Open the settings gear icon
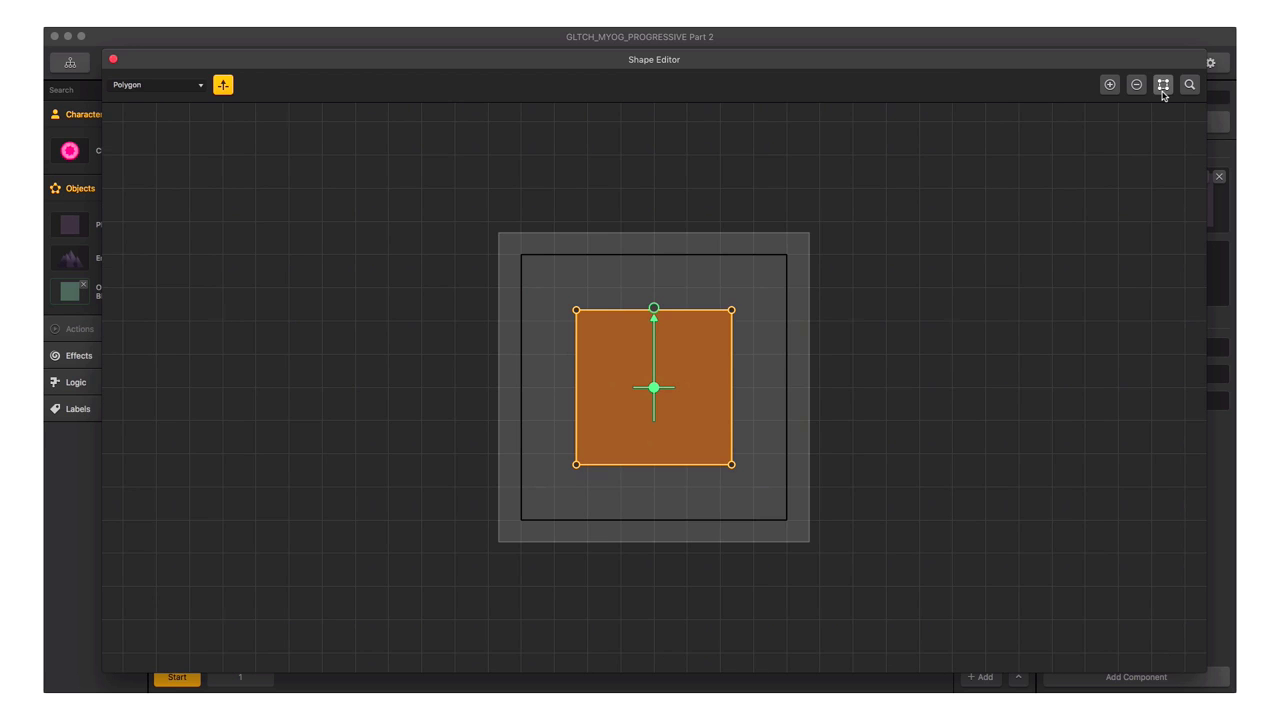 pyautogui.click(x=1211, y=63)
